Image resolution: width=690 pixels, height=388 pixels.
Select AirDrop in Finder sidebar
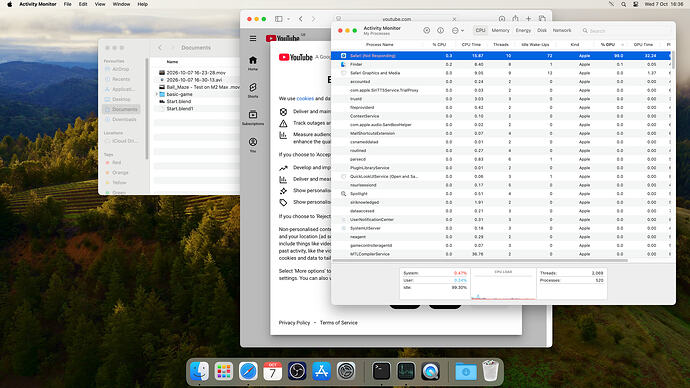(x=117, y=69)
